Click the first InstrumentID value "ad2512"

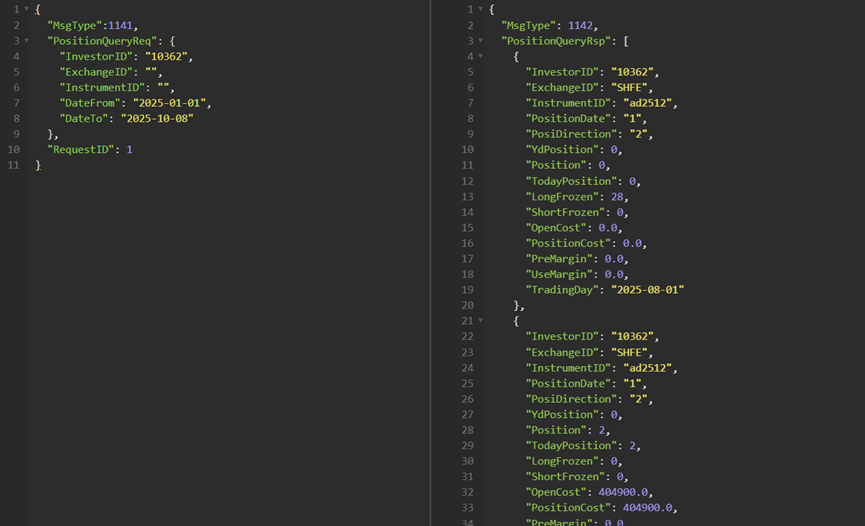click(647, 103)
